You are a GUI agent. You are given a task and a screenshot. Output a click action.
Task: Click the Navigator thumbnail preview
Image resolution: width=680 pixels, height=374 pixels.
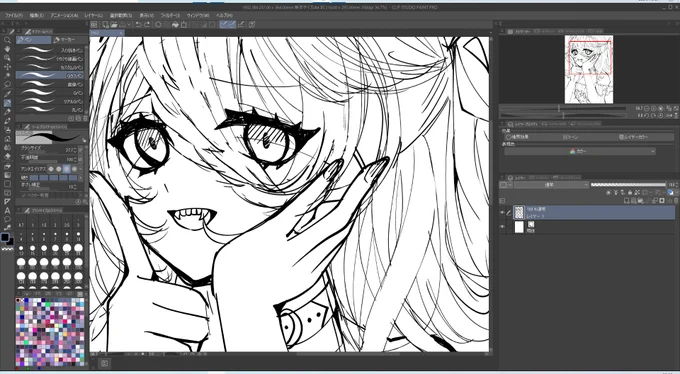pos(588,69)
